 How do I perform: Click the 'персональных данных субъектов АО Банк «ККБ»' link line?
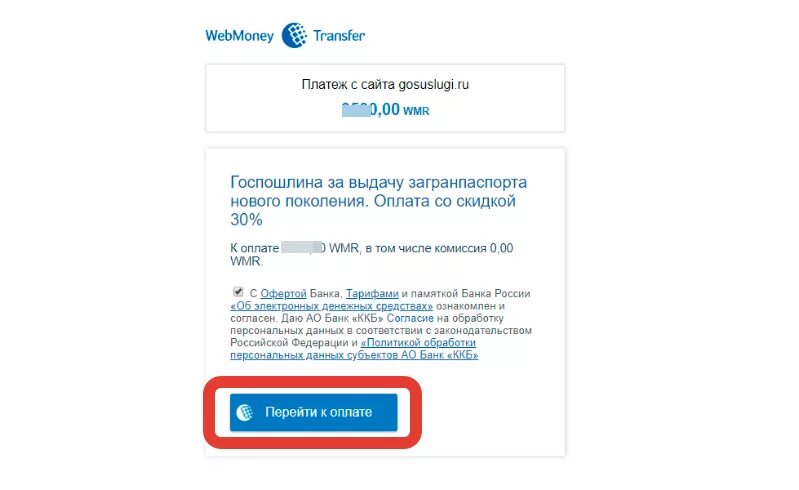[354, 355]
